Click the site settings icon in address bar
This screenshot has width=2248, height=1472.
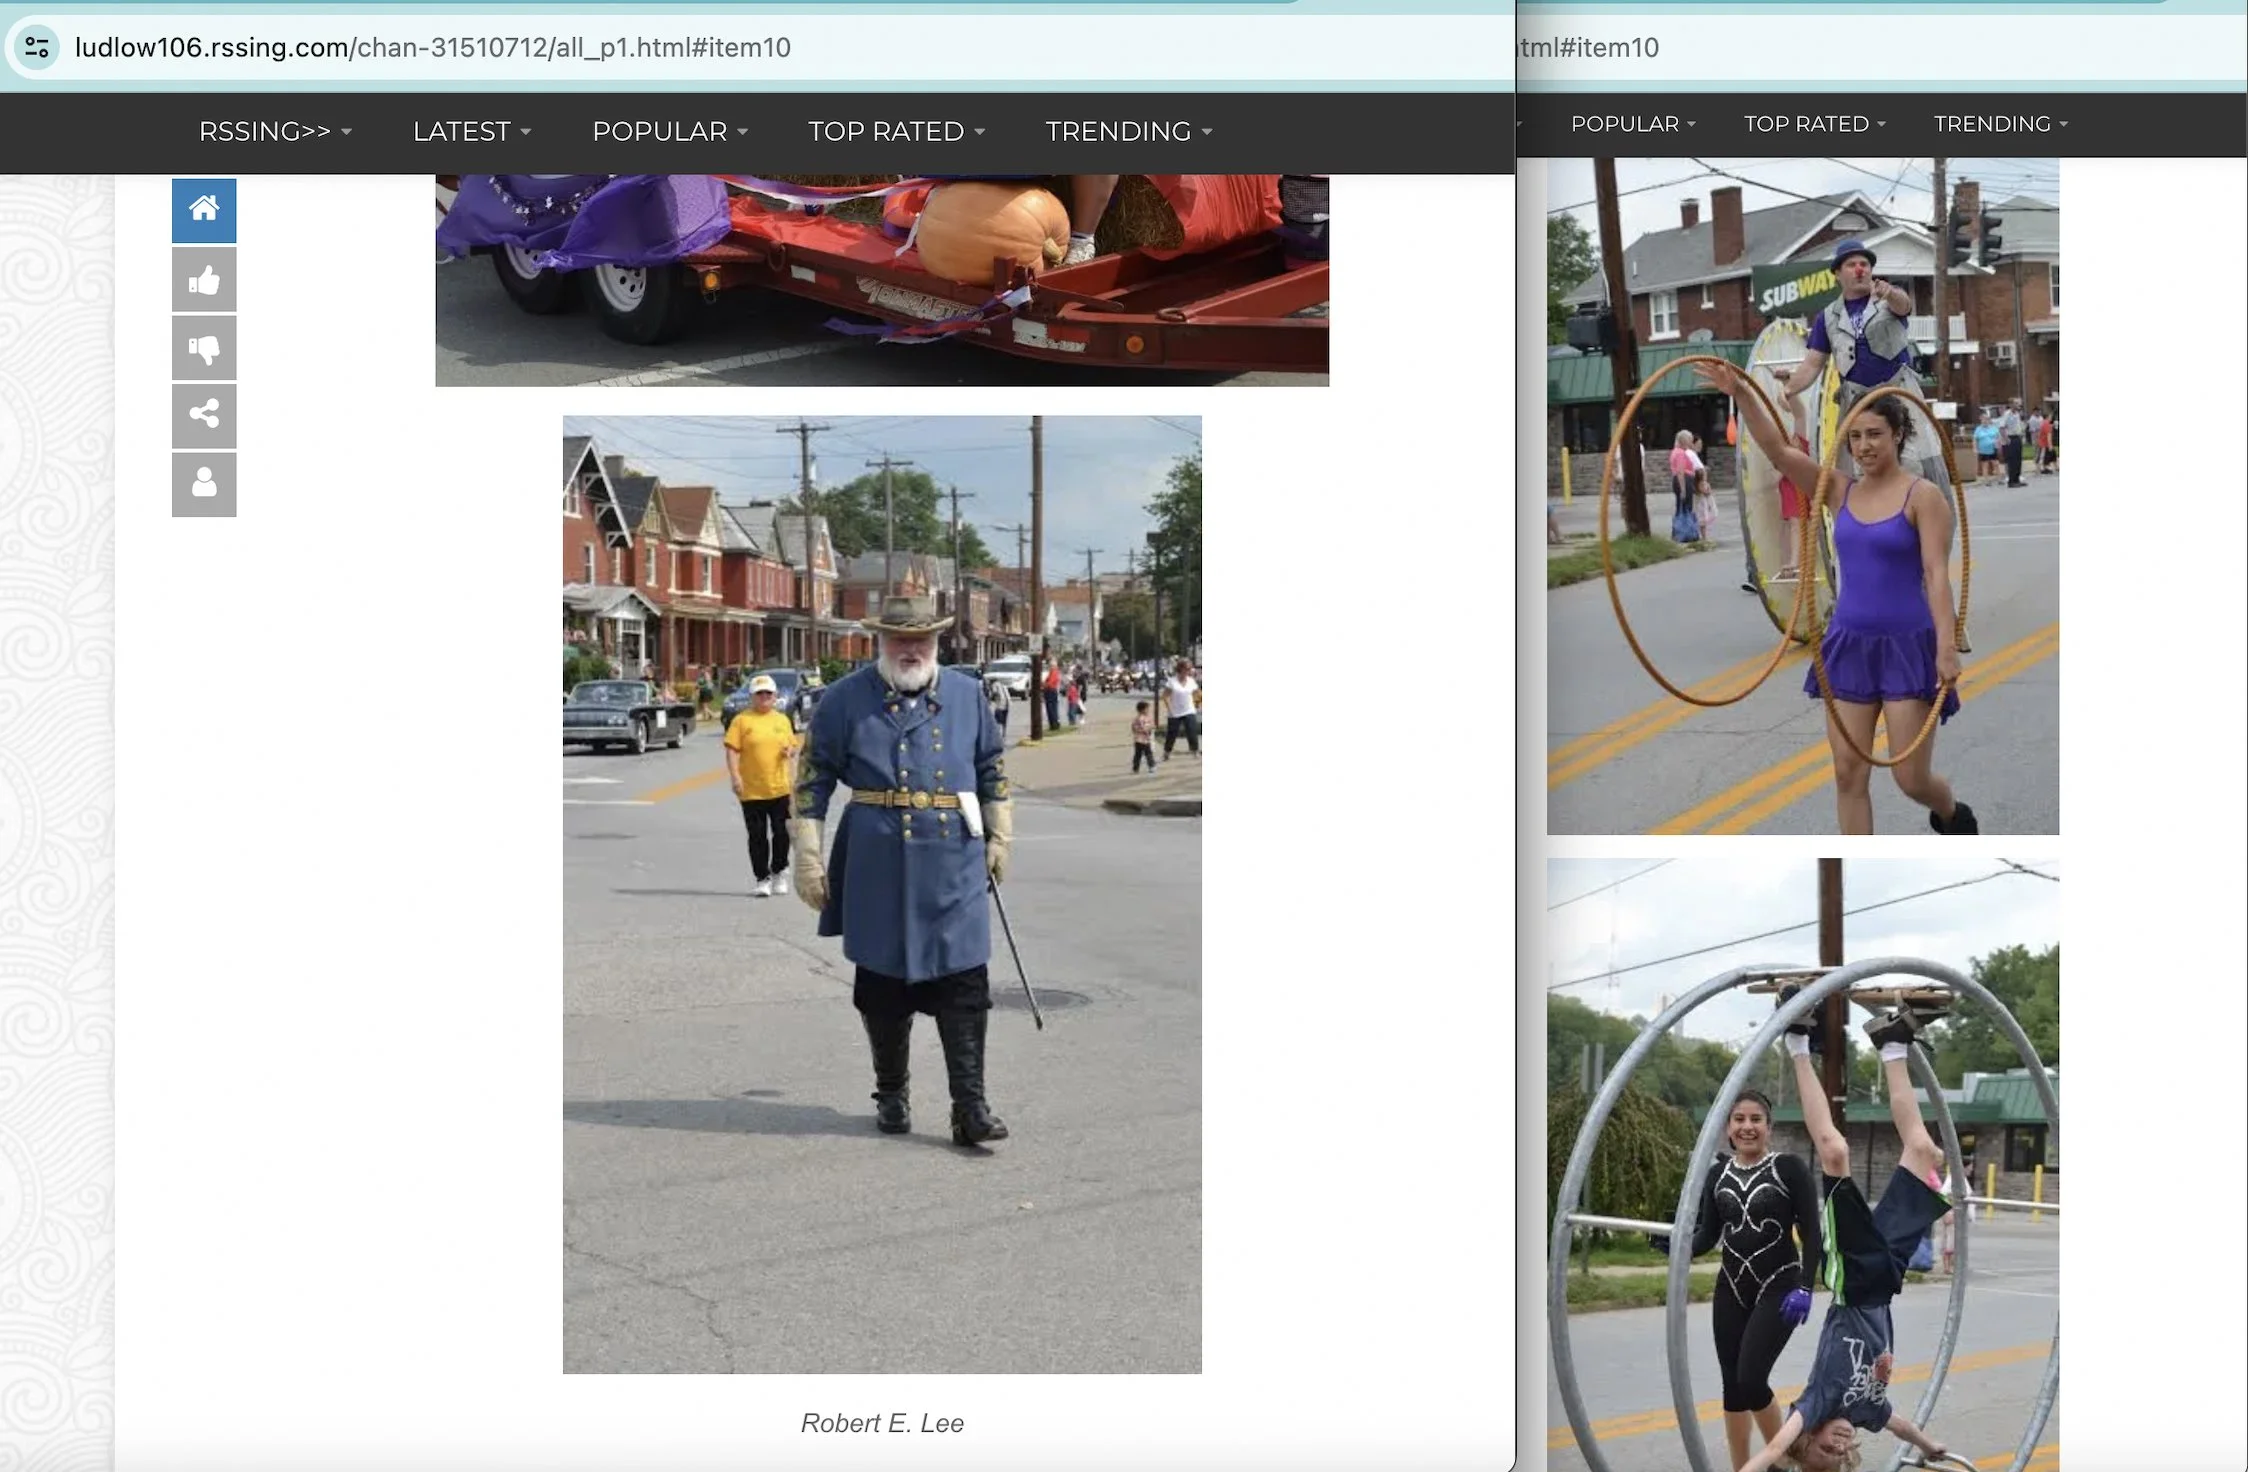37,47
